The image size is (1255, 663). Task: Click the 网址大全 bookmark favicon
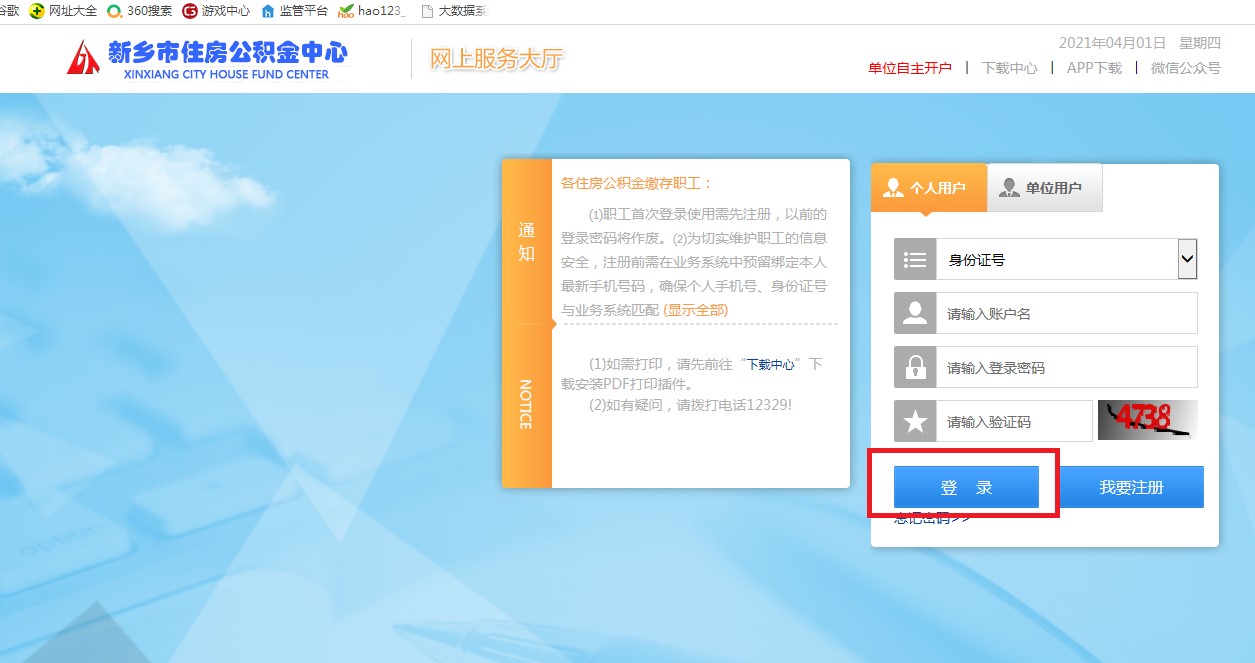[37, 11]
